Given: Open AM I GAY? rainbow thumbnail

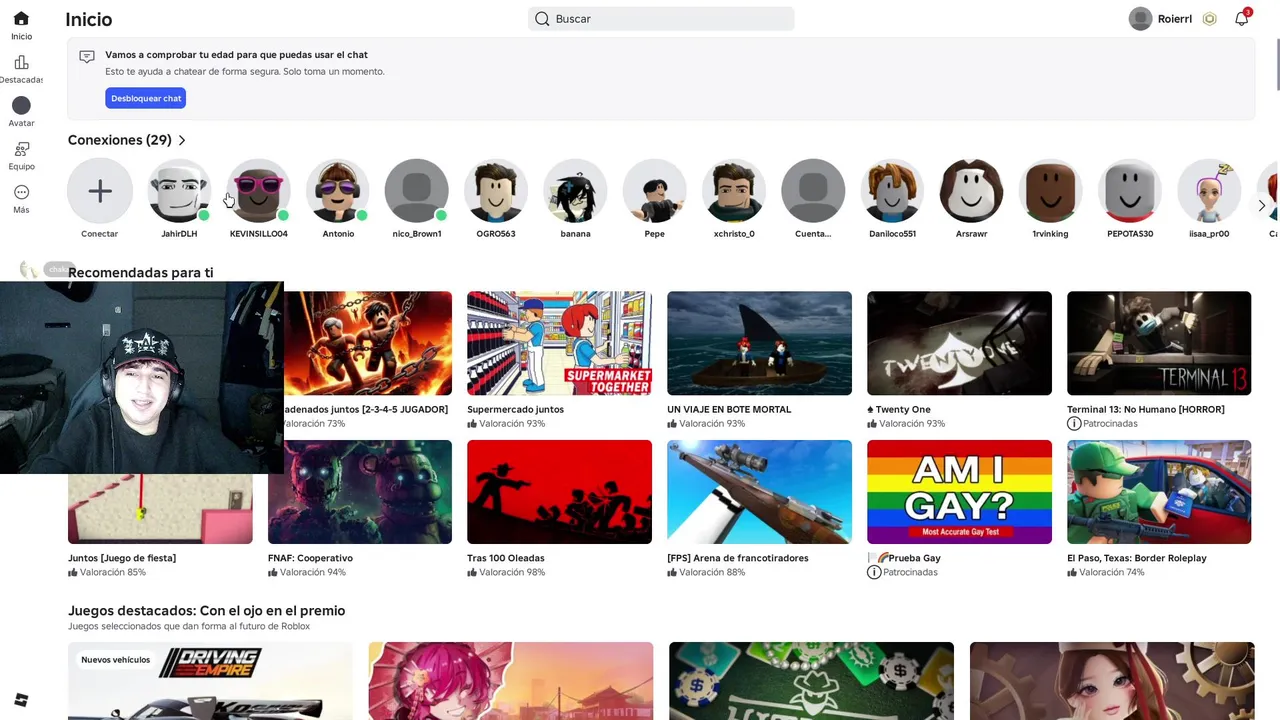Looking at the screenshot, I should 959,492.
